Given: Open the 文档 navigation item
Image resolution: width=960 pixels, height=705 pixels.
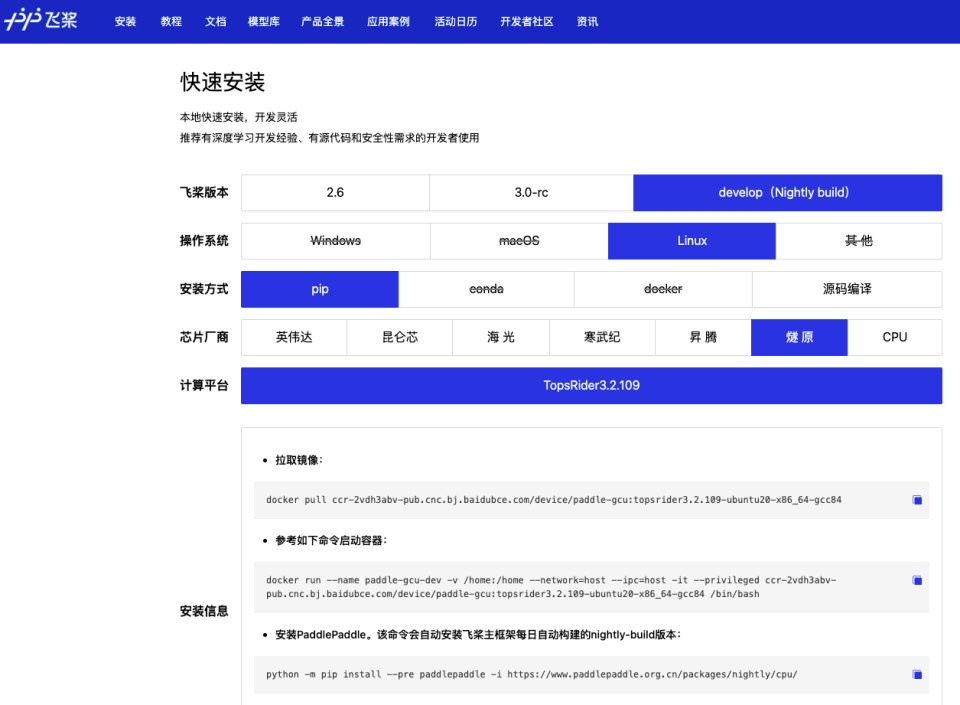Looking at the screenshot, I should click(x=216, y=21).
